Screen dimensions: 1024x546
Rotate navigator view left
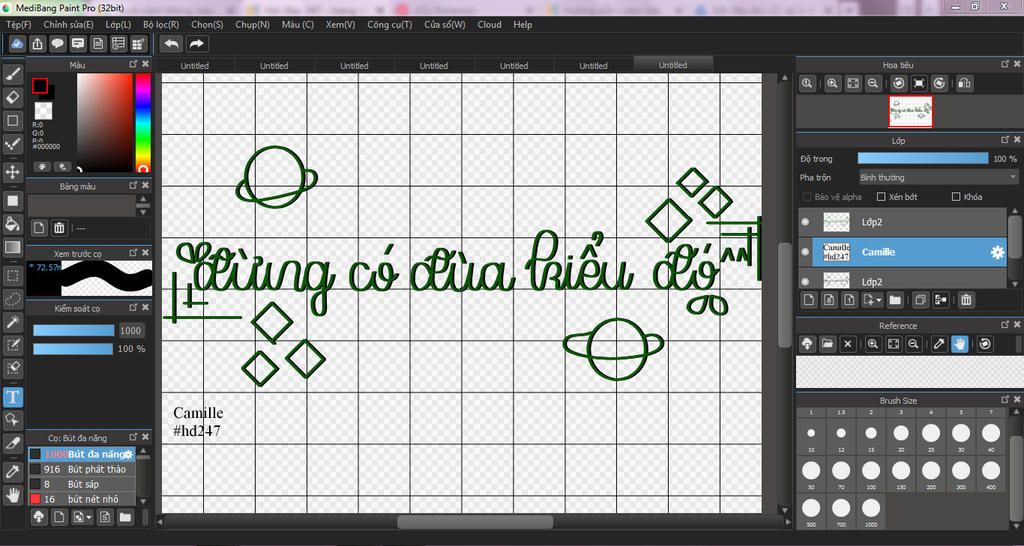tap(899, 83)
